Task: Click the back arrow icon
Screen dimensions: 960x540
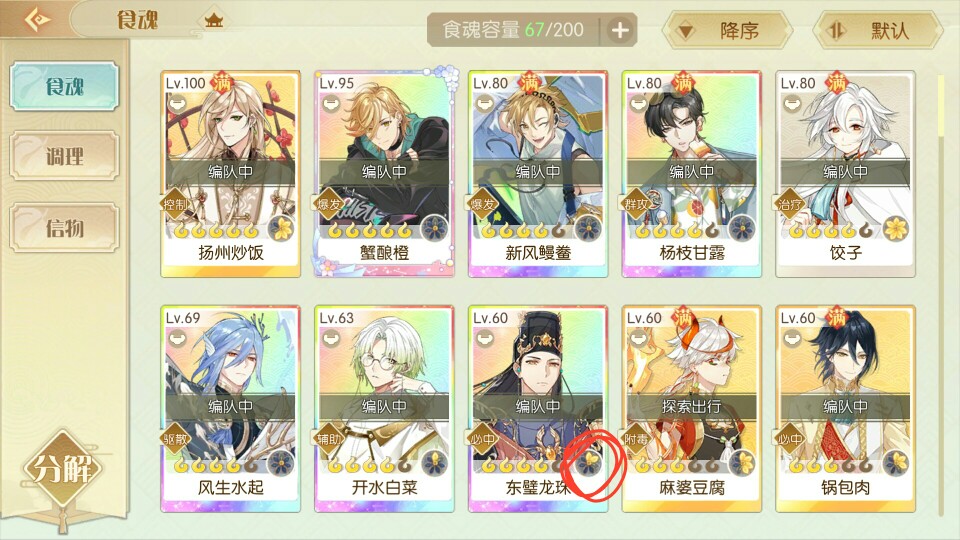Action: tap(37, 20)
